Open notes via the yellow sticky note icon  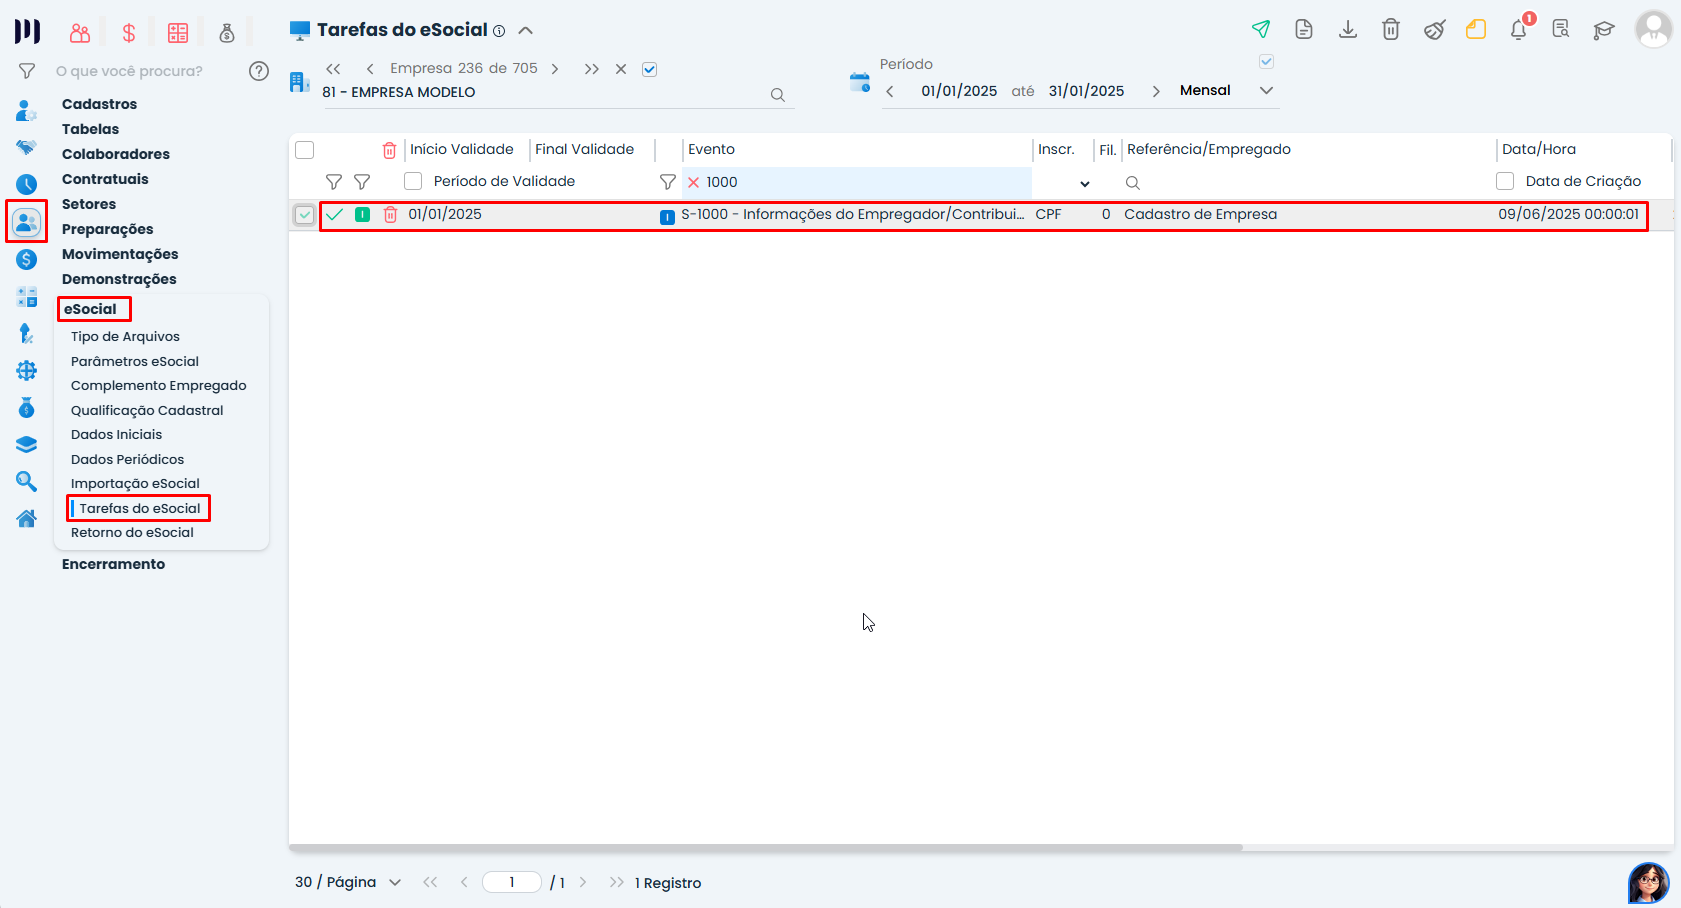pos(1477,30)
